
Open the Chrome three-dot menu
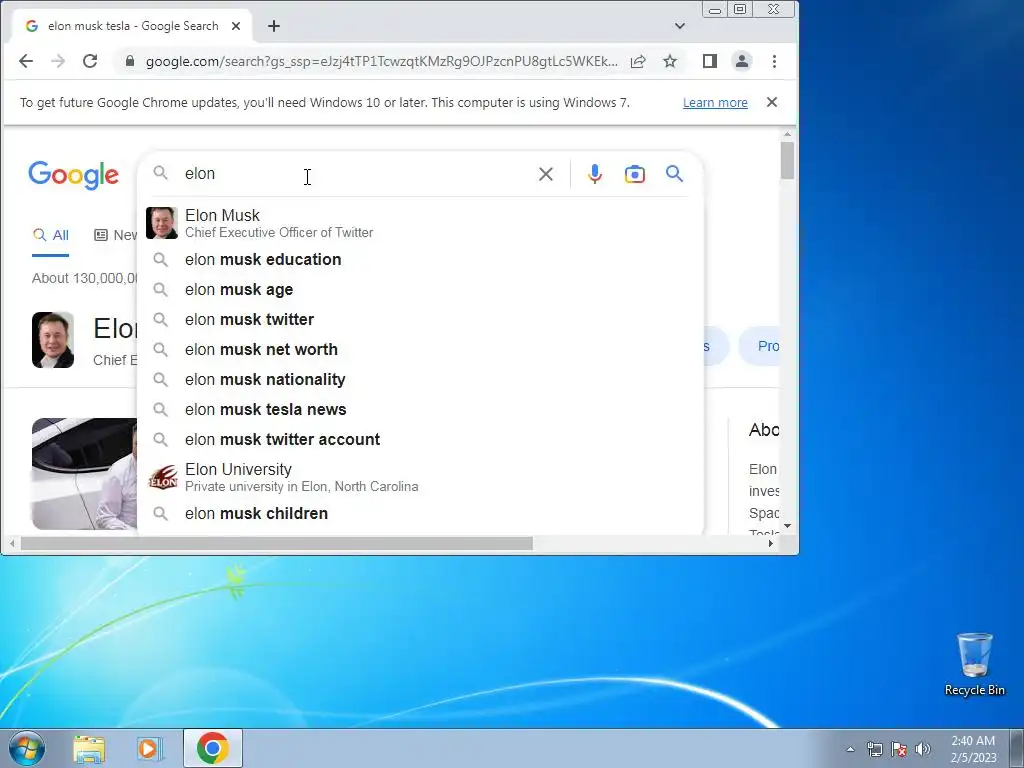pyautogui.click(x=775, y=61)
